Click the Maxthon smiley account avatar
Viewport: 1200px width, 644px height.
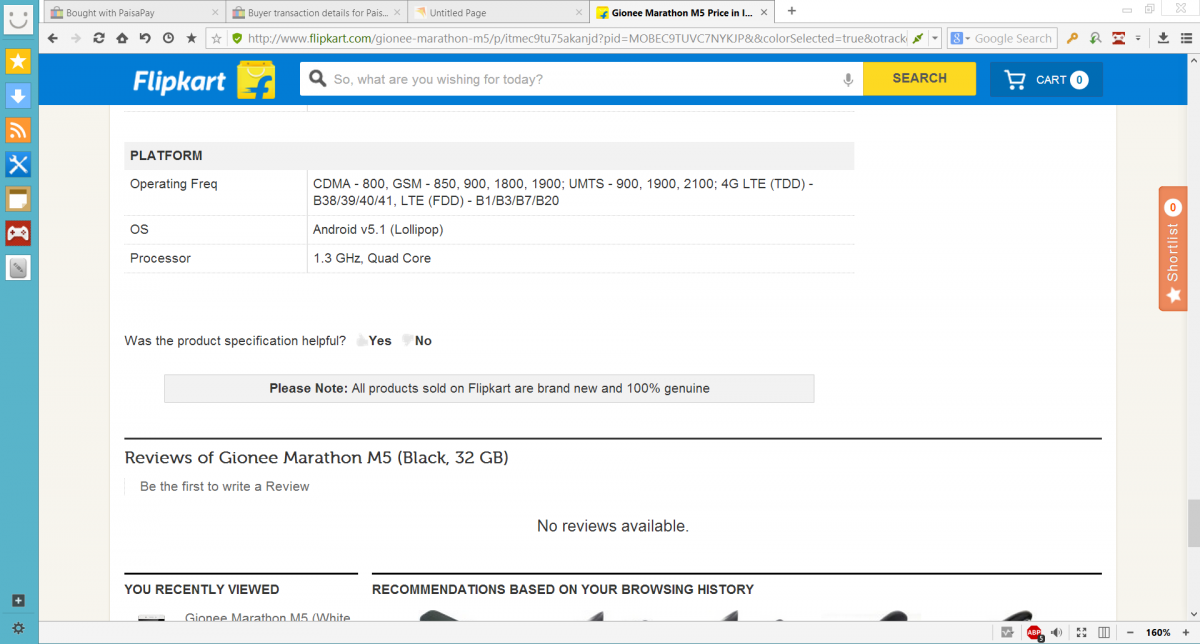click(18, 17)
